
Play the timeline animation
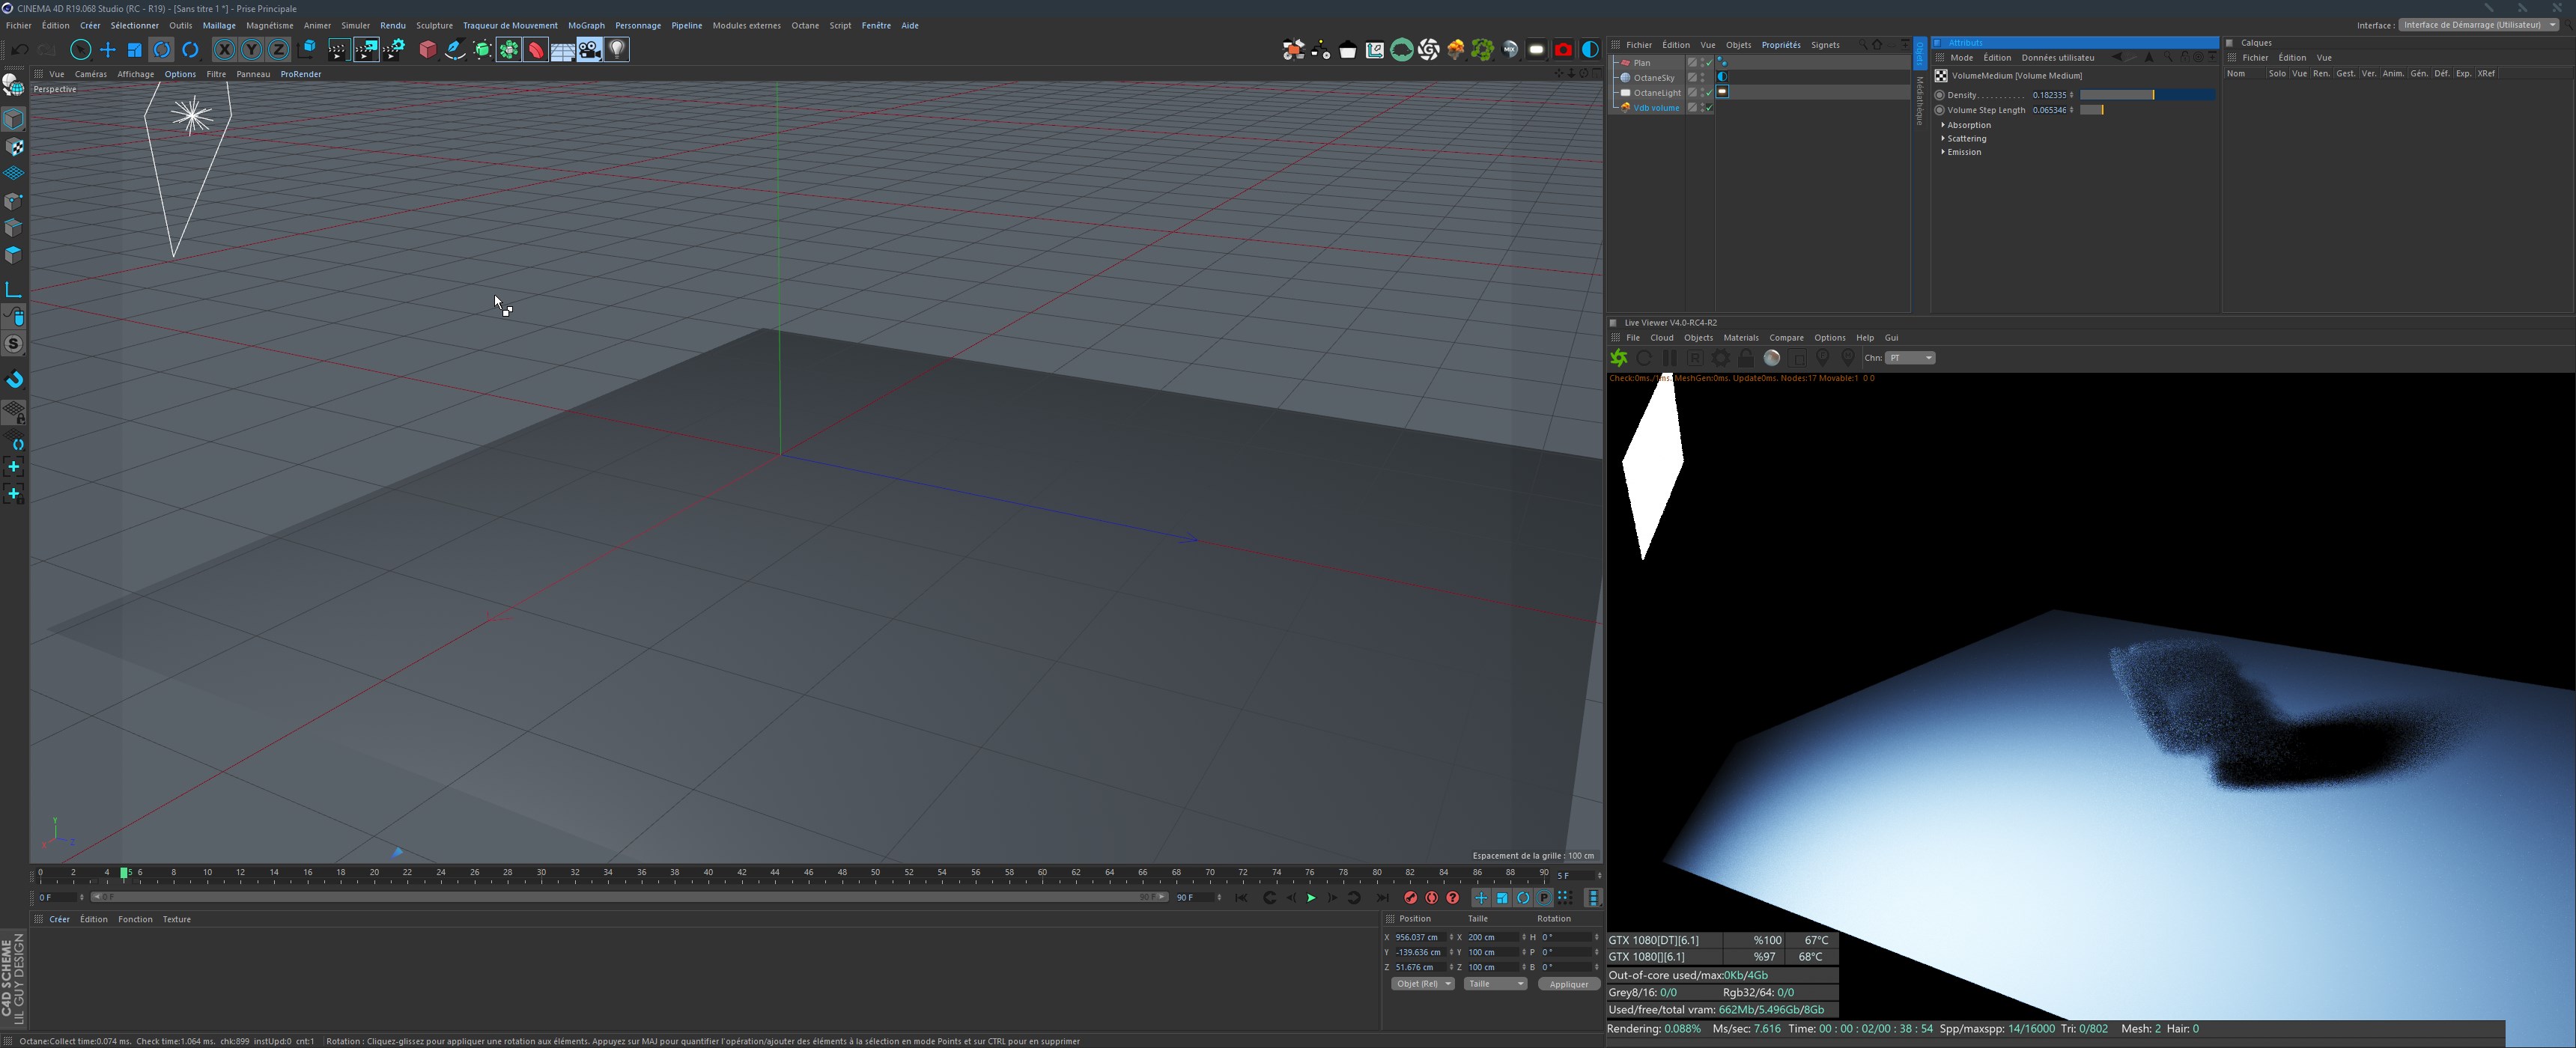[x=1311, y=898]
